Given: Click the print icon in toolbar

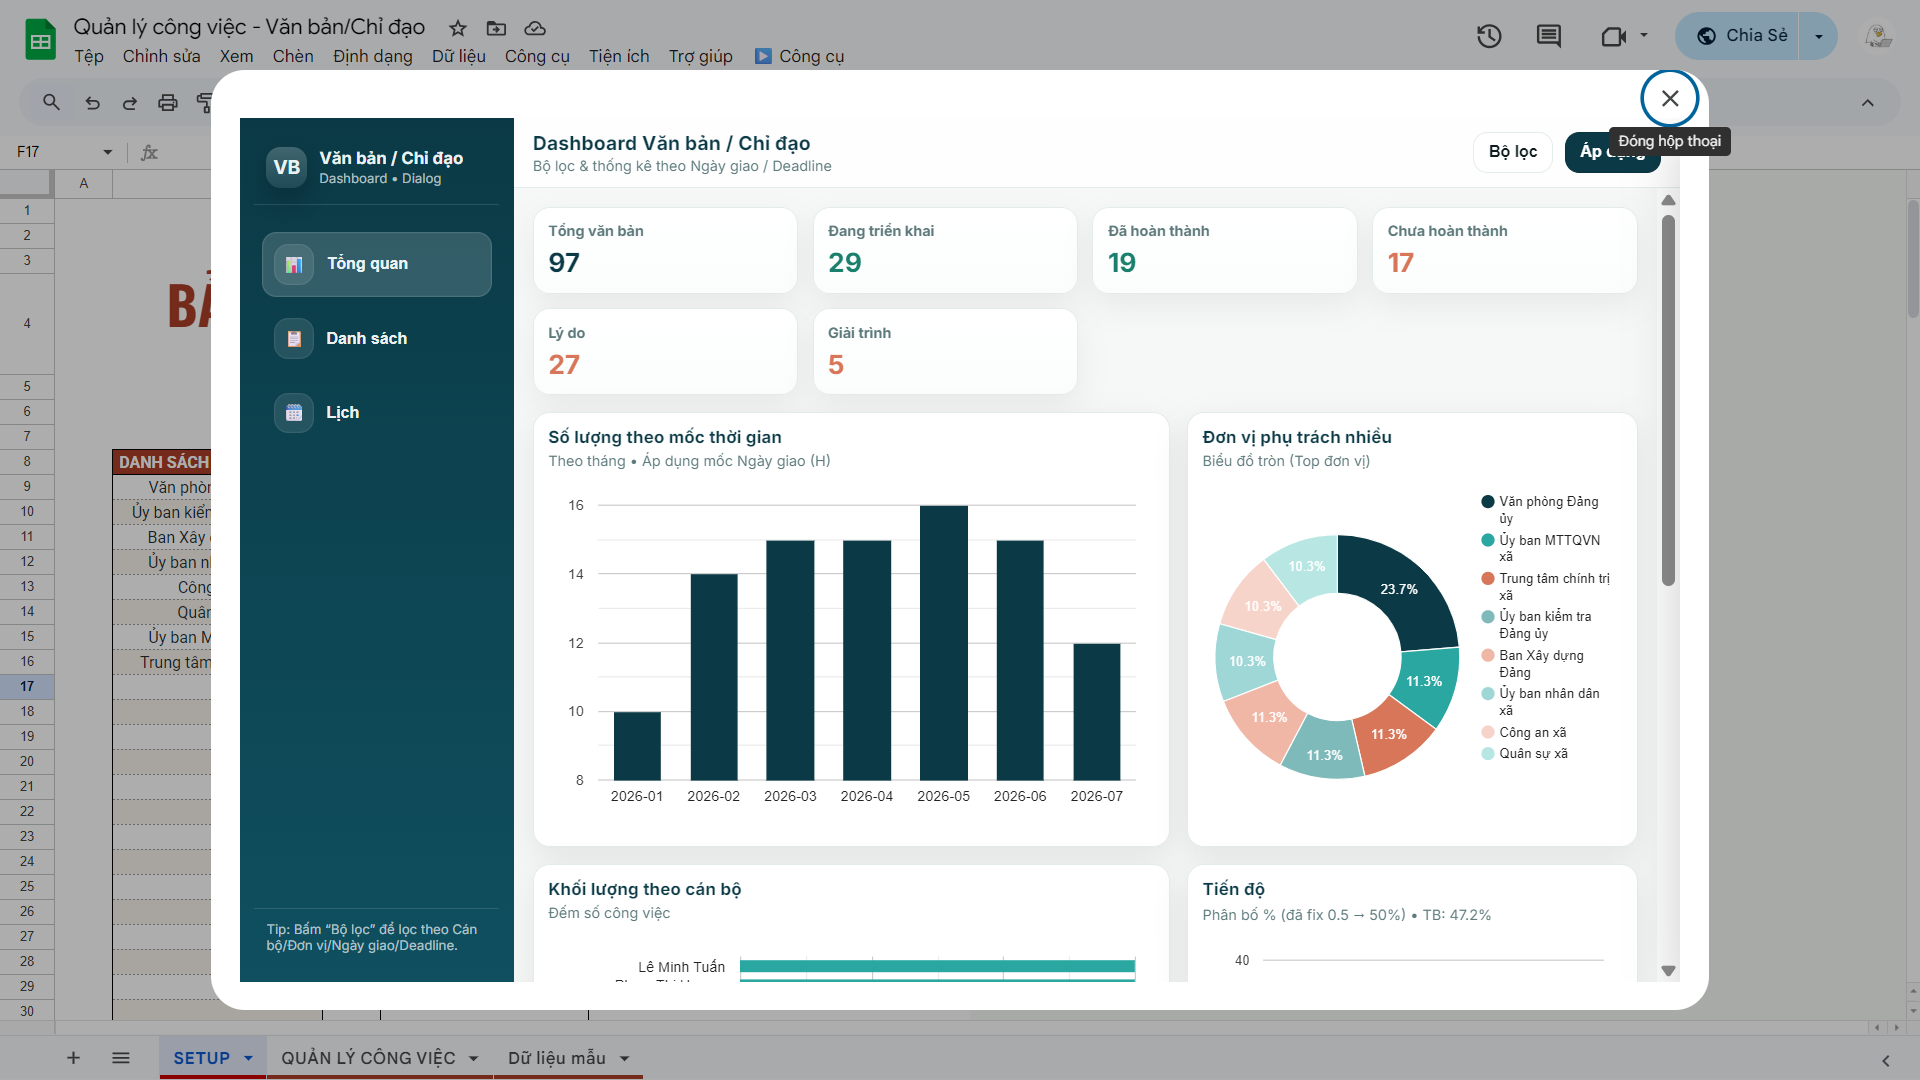Looking at the screenshot, I should pos(168,102).
